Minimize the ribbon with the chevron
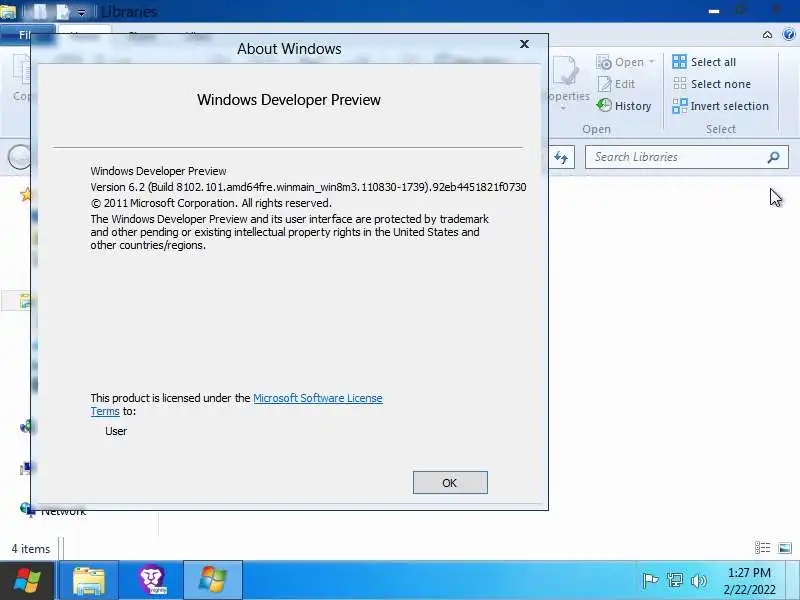 click(767, 35)
